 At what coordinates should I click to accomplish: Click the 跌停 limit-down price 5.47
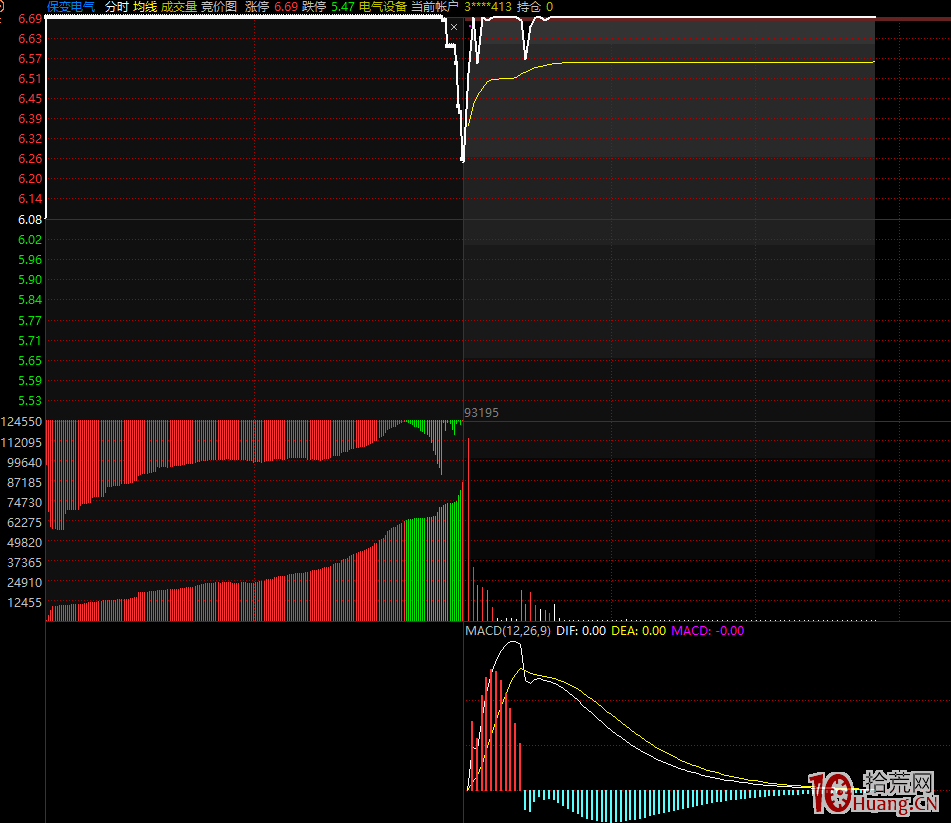coord(343,7)
